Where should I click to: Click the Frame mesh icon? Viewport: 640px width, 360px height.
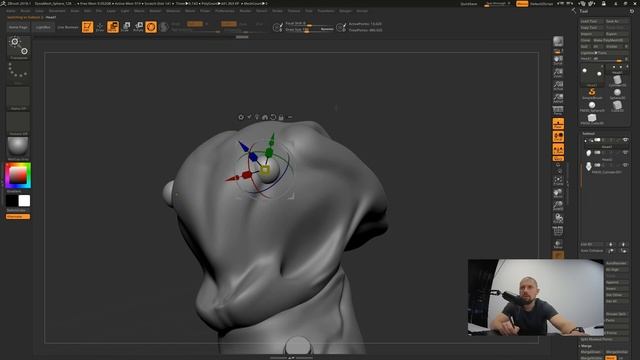coord(558,180)
